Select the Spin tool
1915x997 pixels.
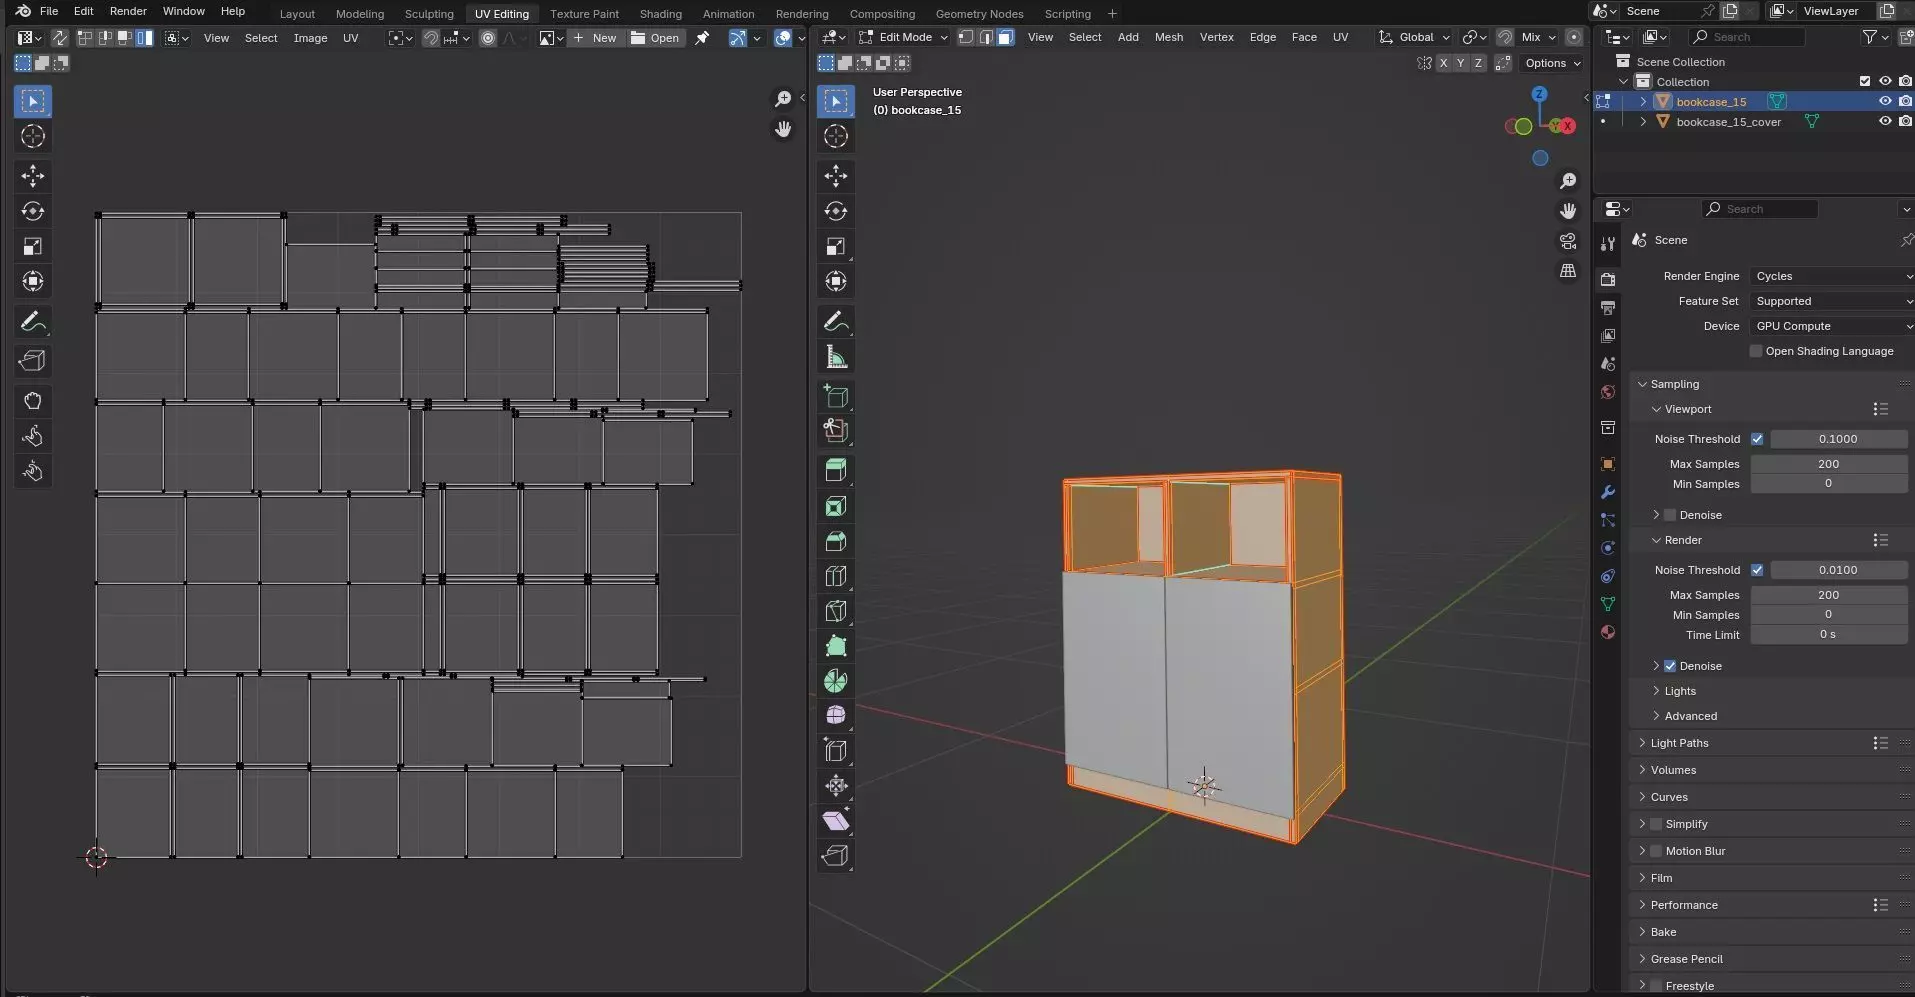[836, 681]
